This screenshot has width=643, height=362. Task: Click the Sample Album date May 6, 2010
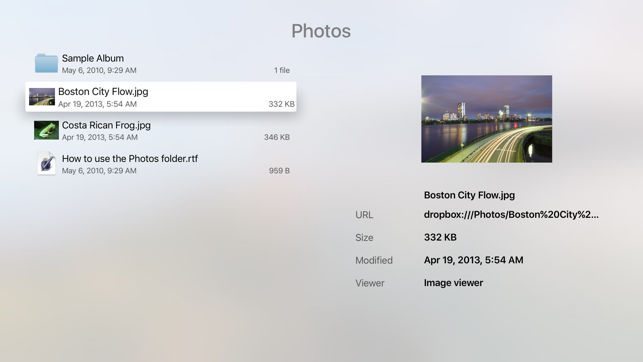tap(99, 71)
